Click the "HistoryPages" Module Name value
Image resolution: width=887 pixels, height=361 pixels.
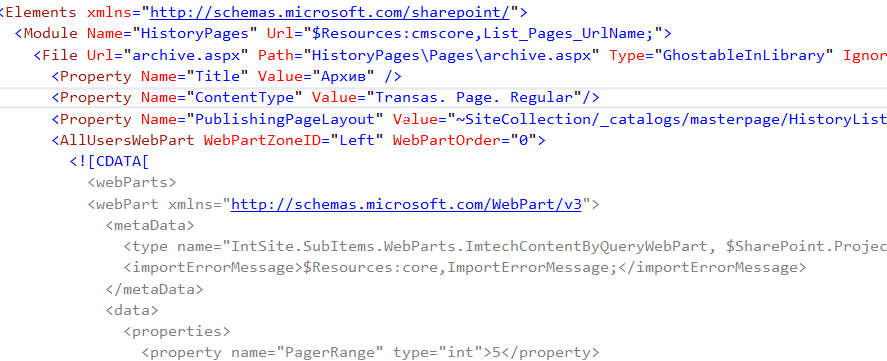(195, 33)
